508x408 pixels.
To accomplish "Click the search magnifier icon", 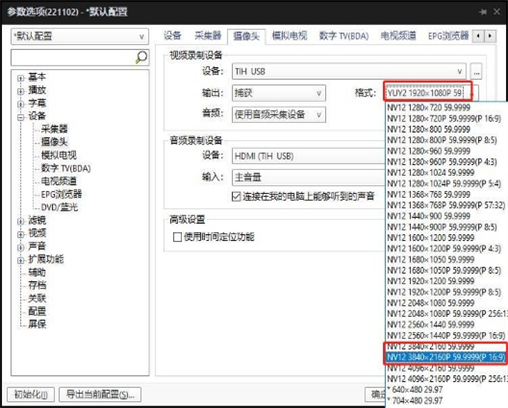I will click(x=141, y=57).
